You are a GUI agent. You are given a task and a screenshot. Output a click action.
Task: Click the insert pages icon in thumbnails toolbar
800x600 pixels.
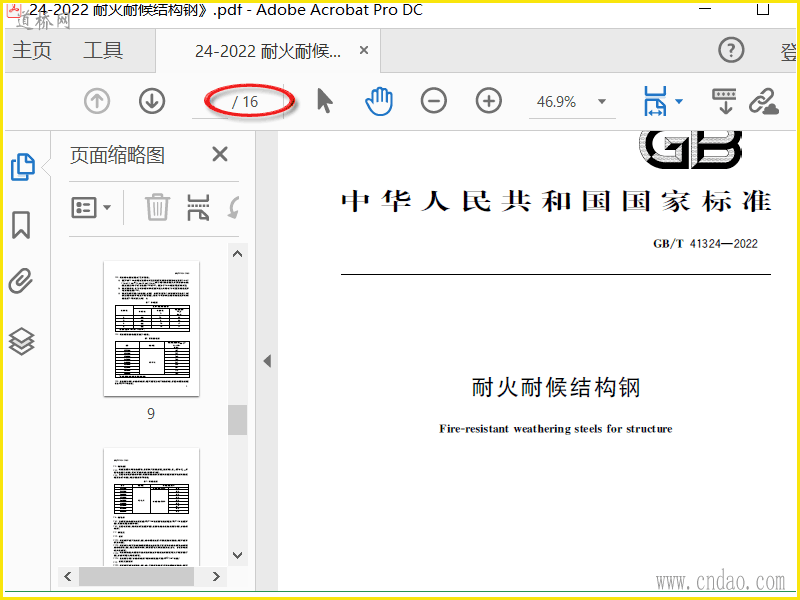coord(198,207)
